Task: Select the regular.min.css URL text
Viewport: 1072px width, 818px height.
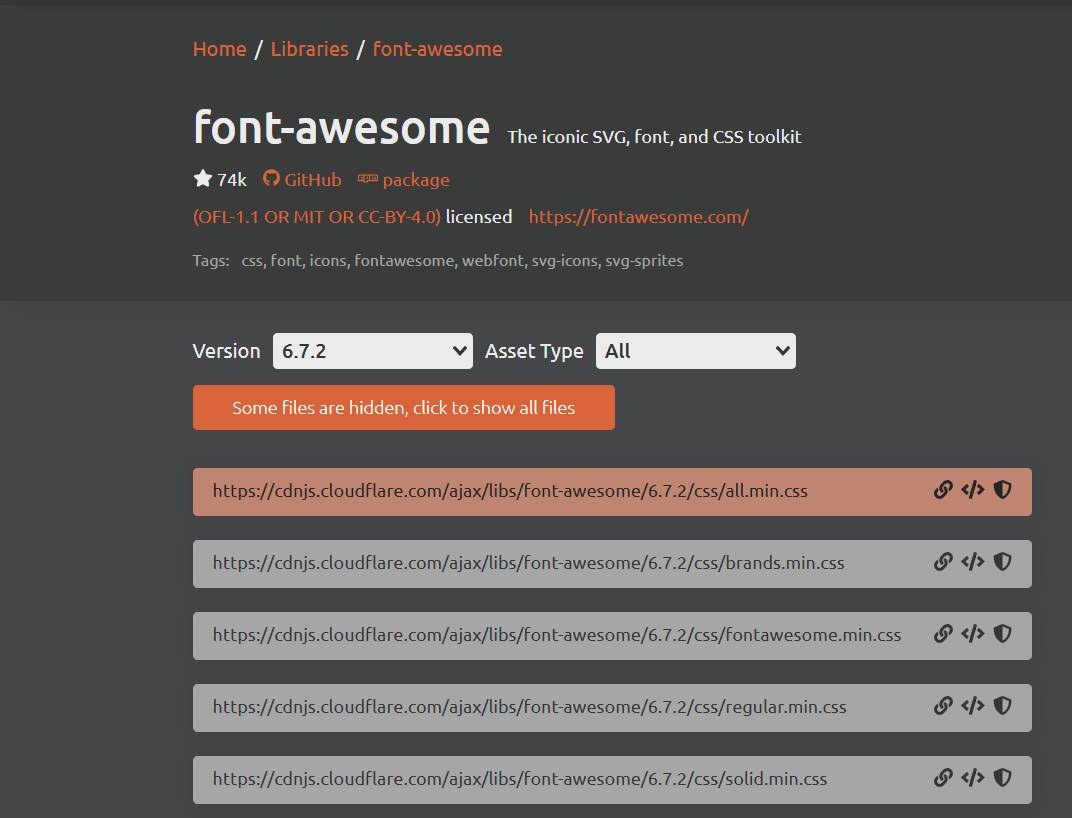Action: tap(529, 707)
